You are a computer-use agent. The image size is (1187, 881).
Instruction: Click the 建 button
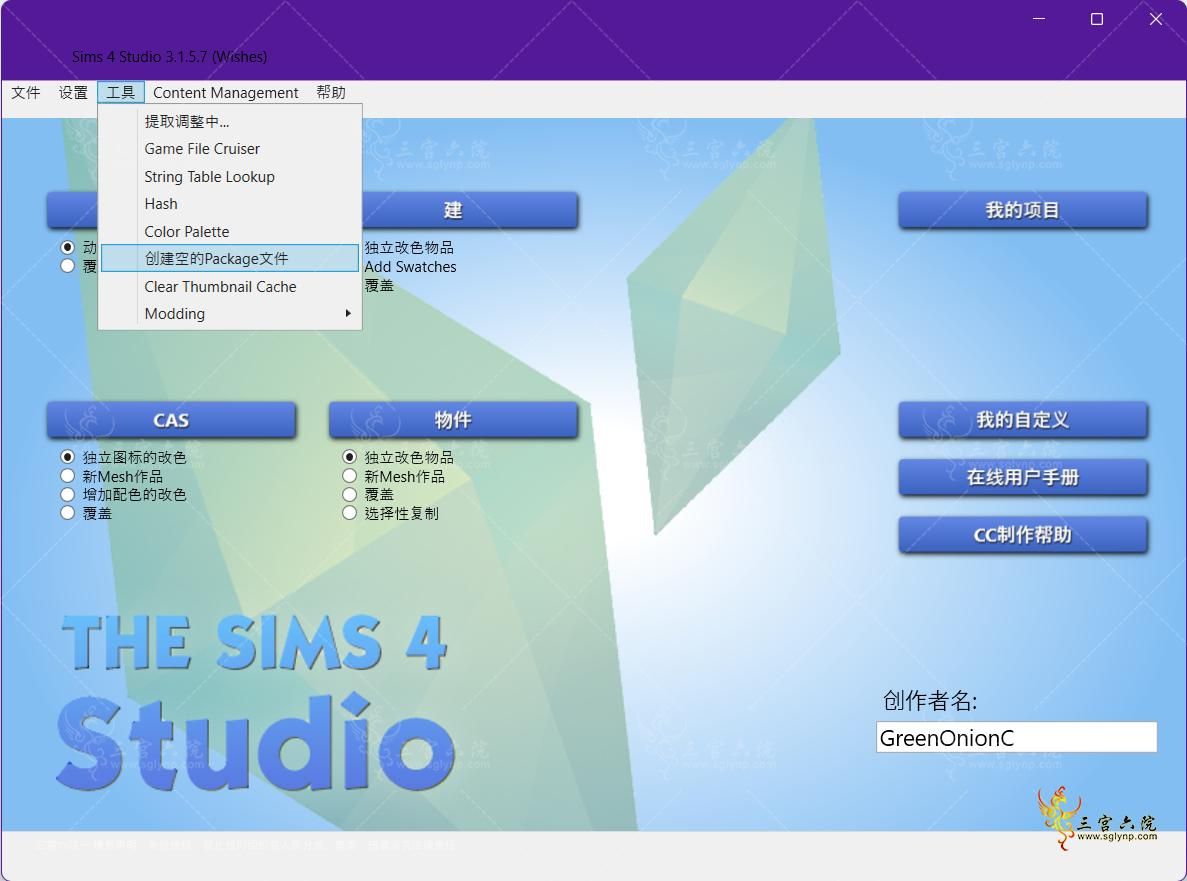[470, 210]
